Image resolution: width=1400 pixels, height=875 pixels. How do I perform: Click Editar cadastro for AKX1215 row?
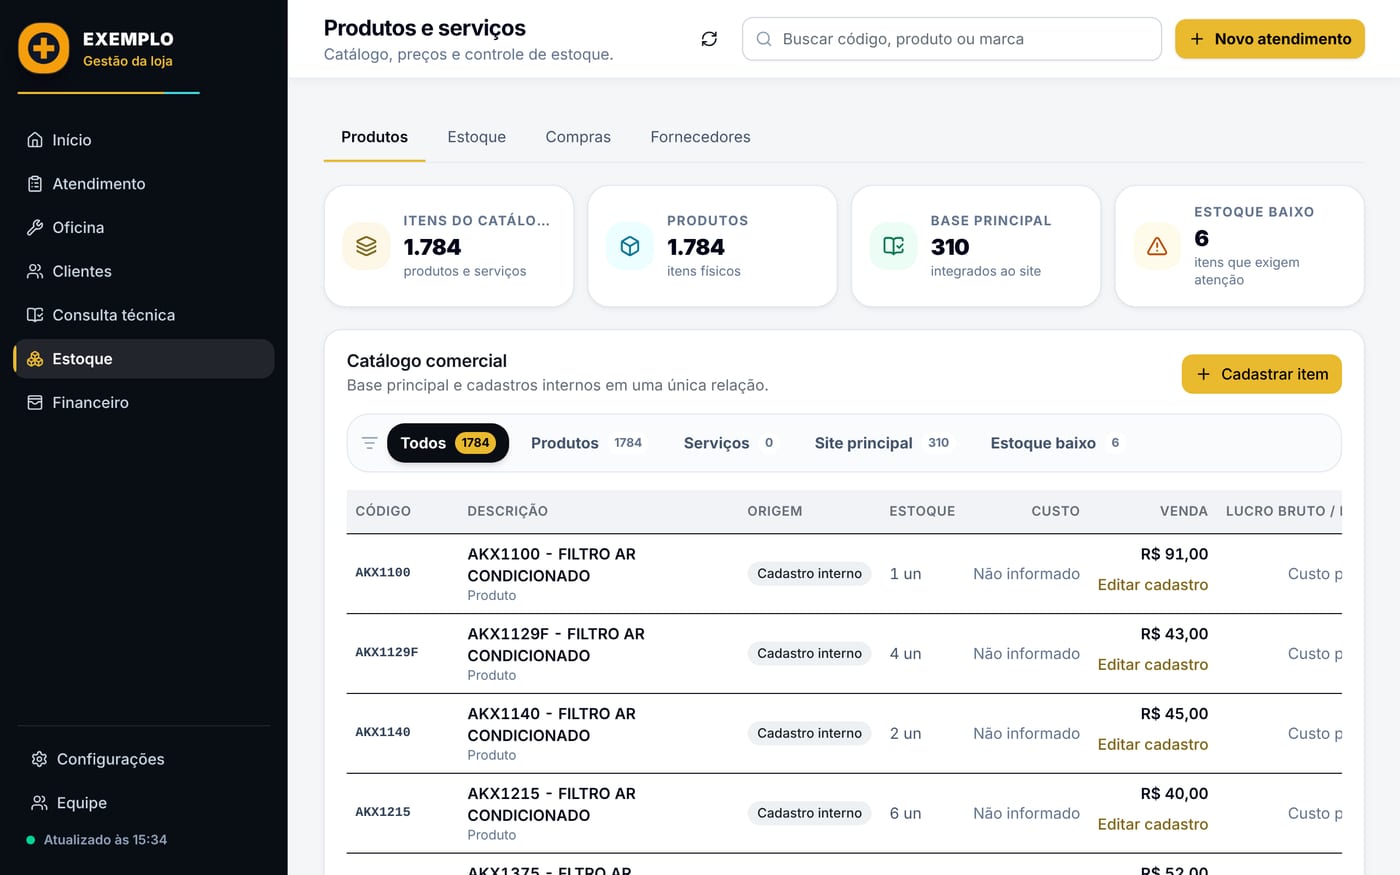pos(1152,825)
